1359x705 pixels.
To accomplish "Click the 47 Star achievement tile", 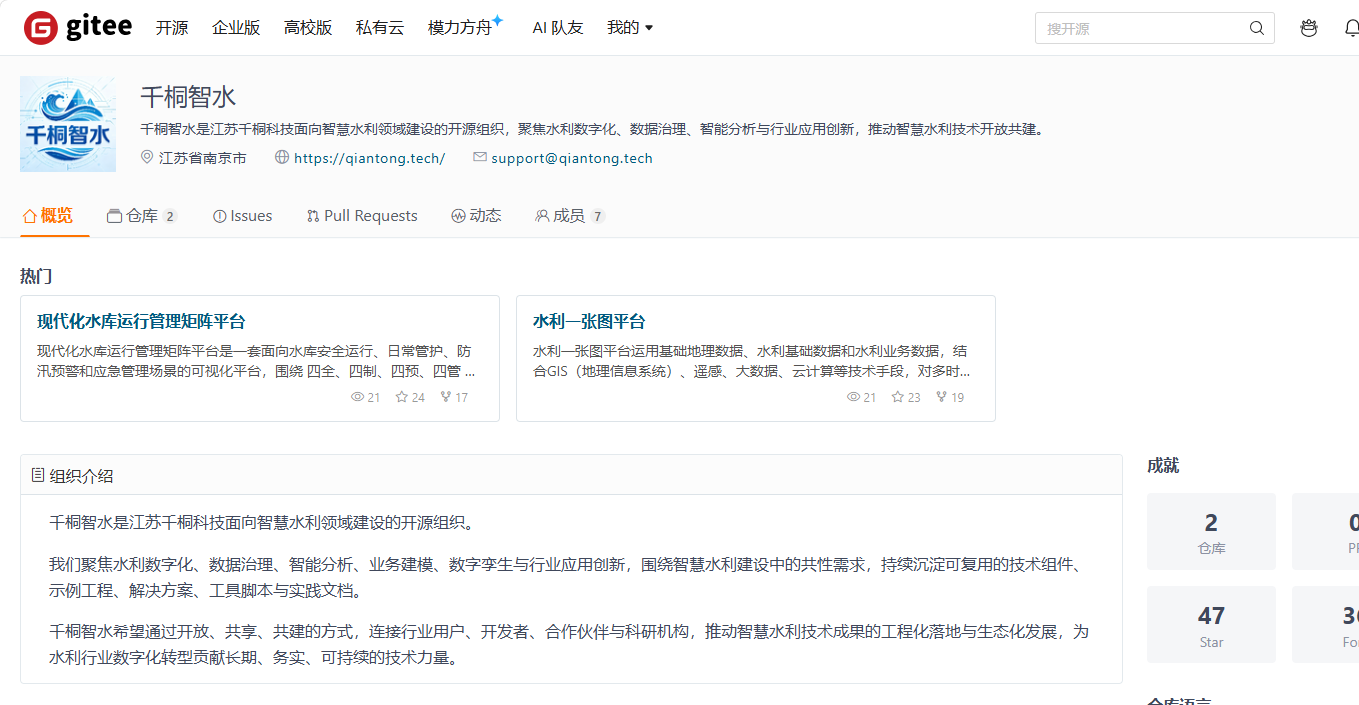I will (1211, 625).
